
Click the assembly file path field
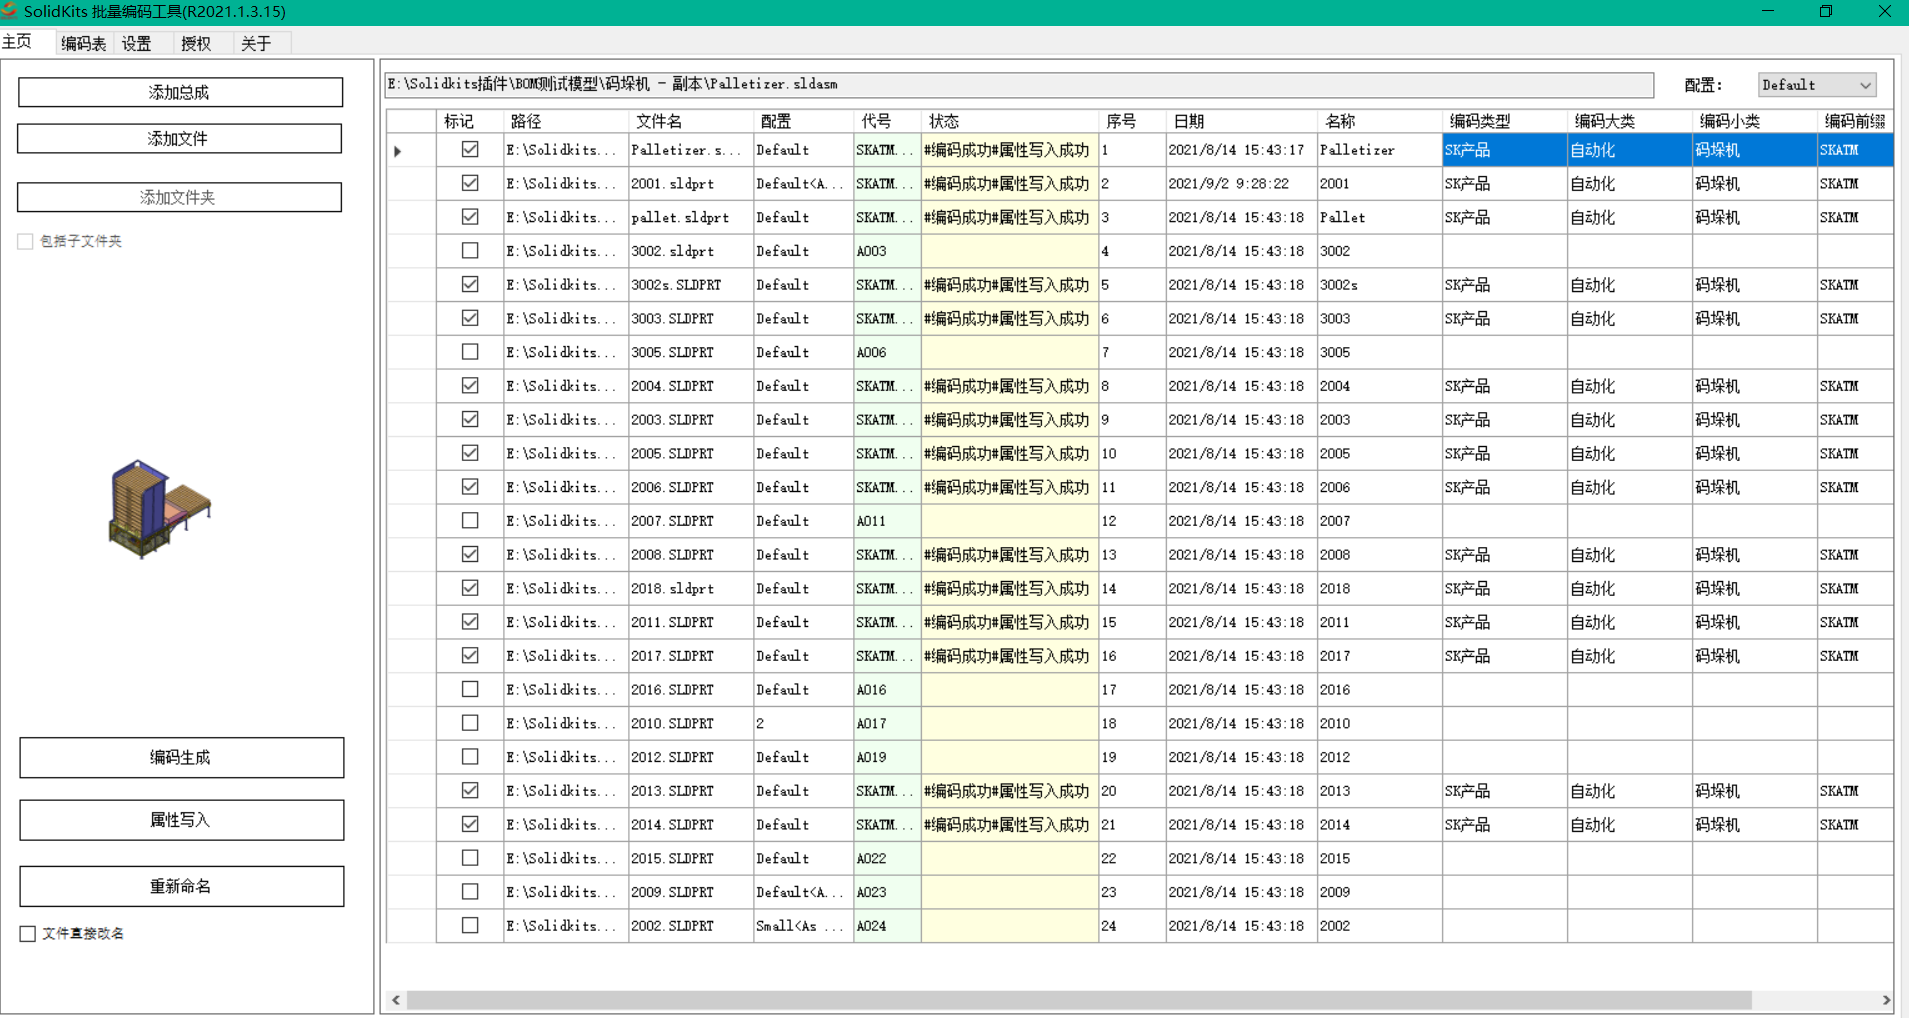(x=1018, y=85)
